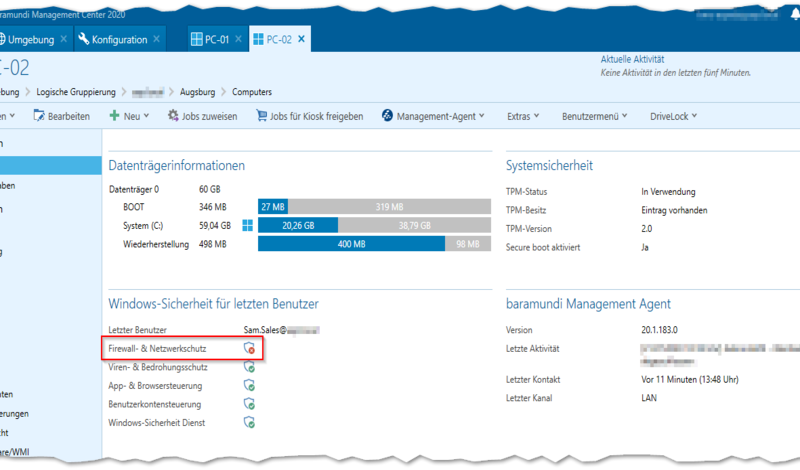Click the last user Sam.Sales value

pos(282,330)
